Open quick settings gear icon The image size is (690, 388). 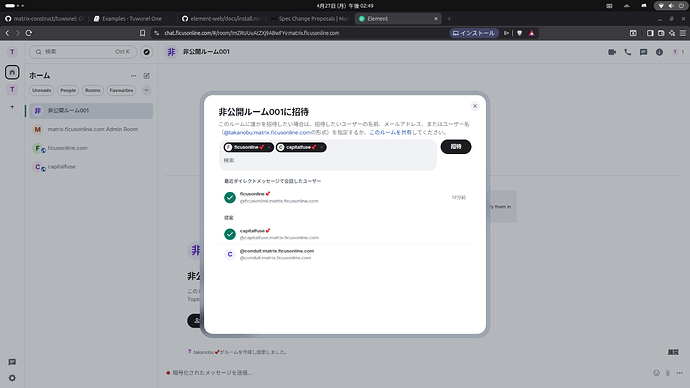(12, 378)
